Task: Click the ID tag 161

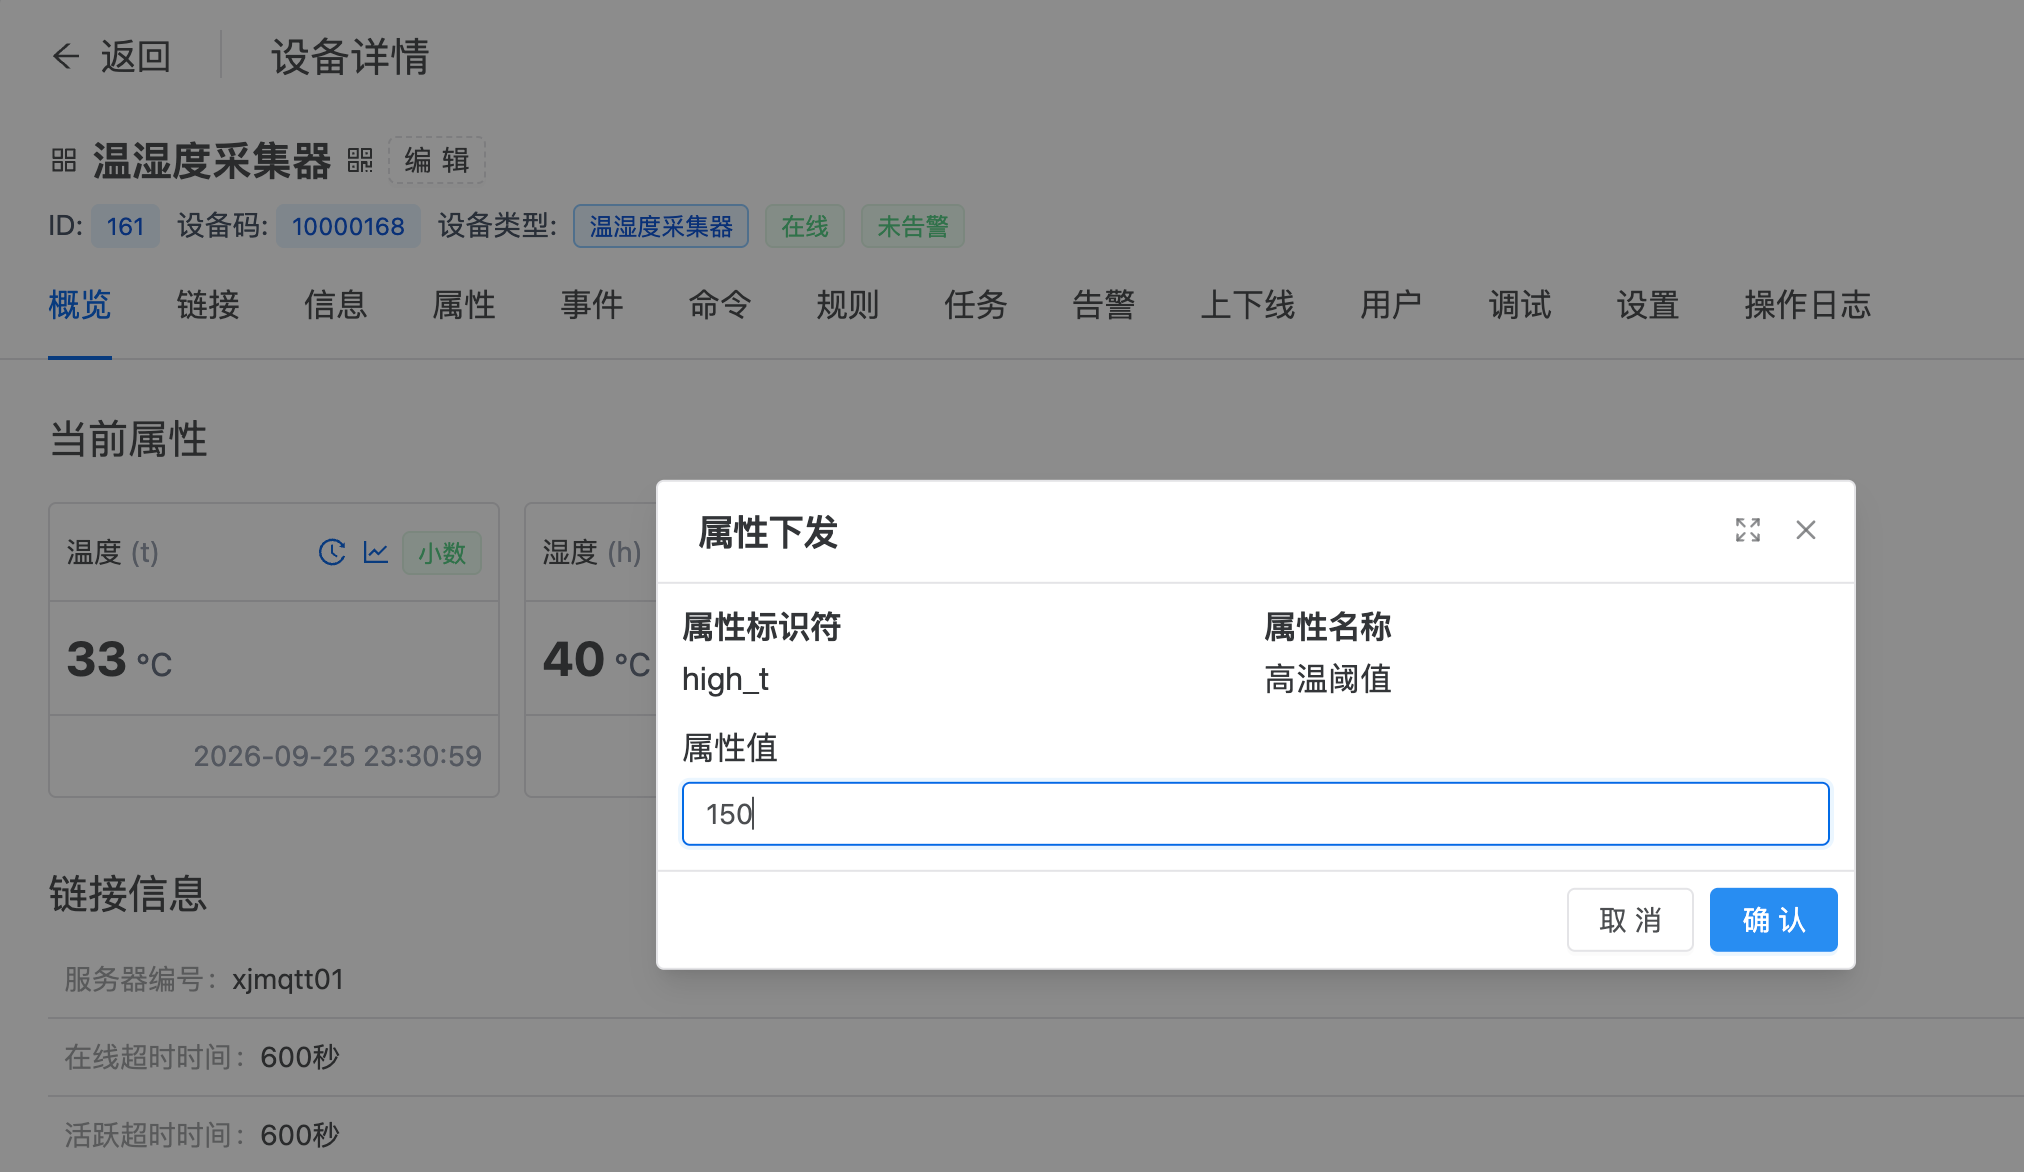Action: 125,226
